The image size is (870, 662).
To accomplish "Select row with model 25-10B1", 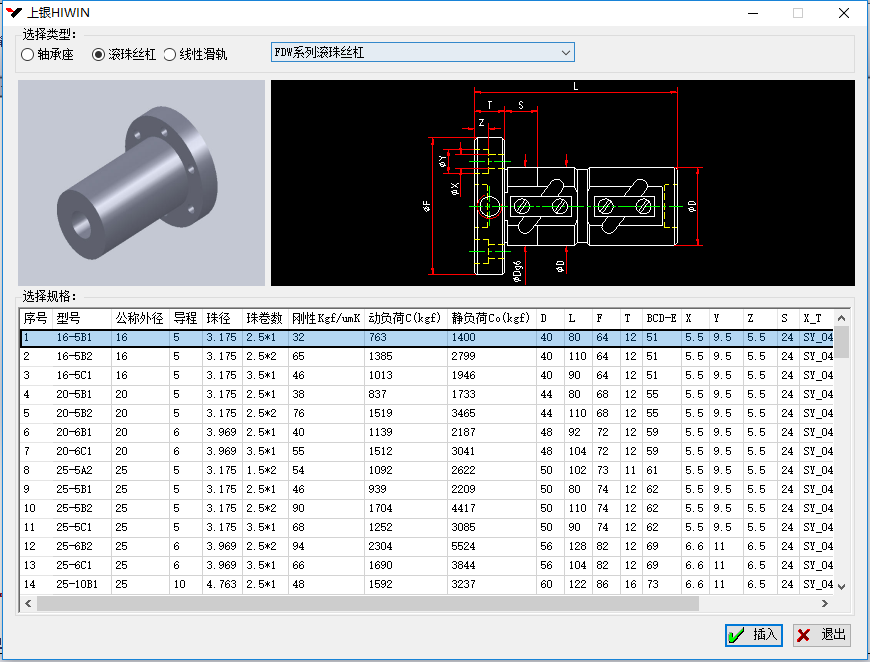I will tap(78, 584).
